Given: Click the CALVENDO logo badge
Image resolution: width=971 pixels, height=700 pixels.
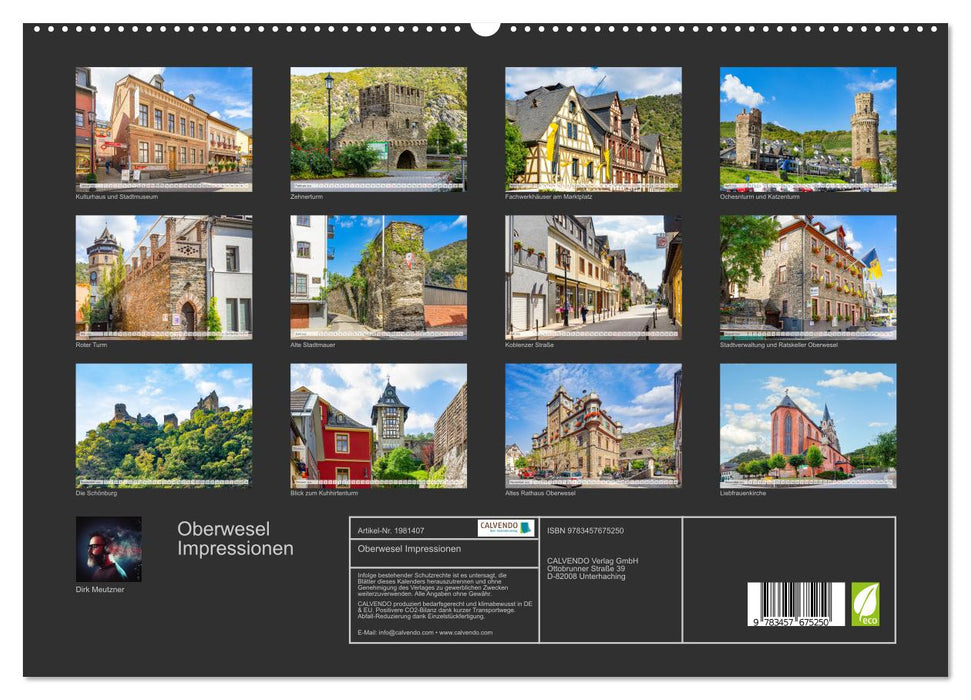Looking at the screenshot, I should [505, 528].
